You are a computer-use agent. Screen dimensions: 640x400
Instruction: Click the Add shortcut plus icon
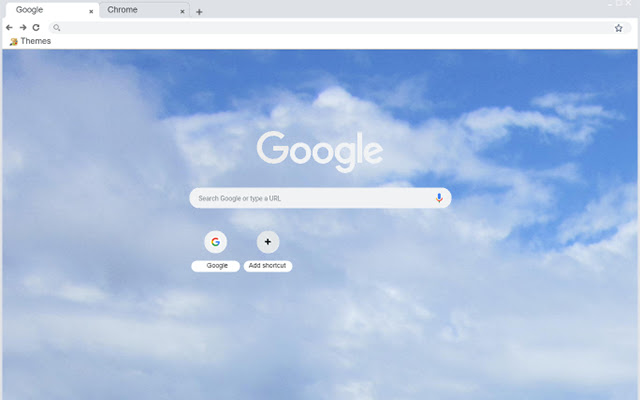268,242
